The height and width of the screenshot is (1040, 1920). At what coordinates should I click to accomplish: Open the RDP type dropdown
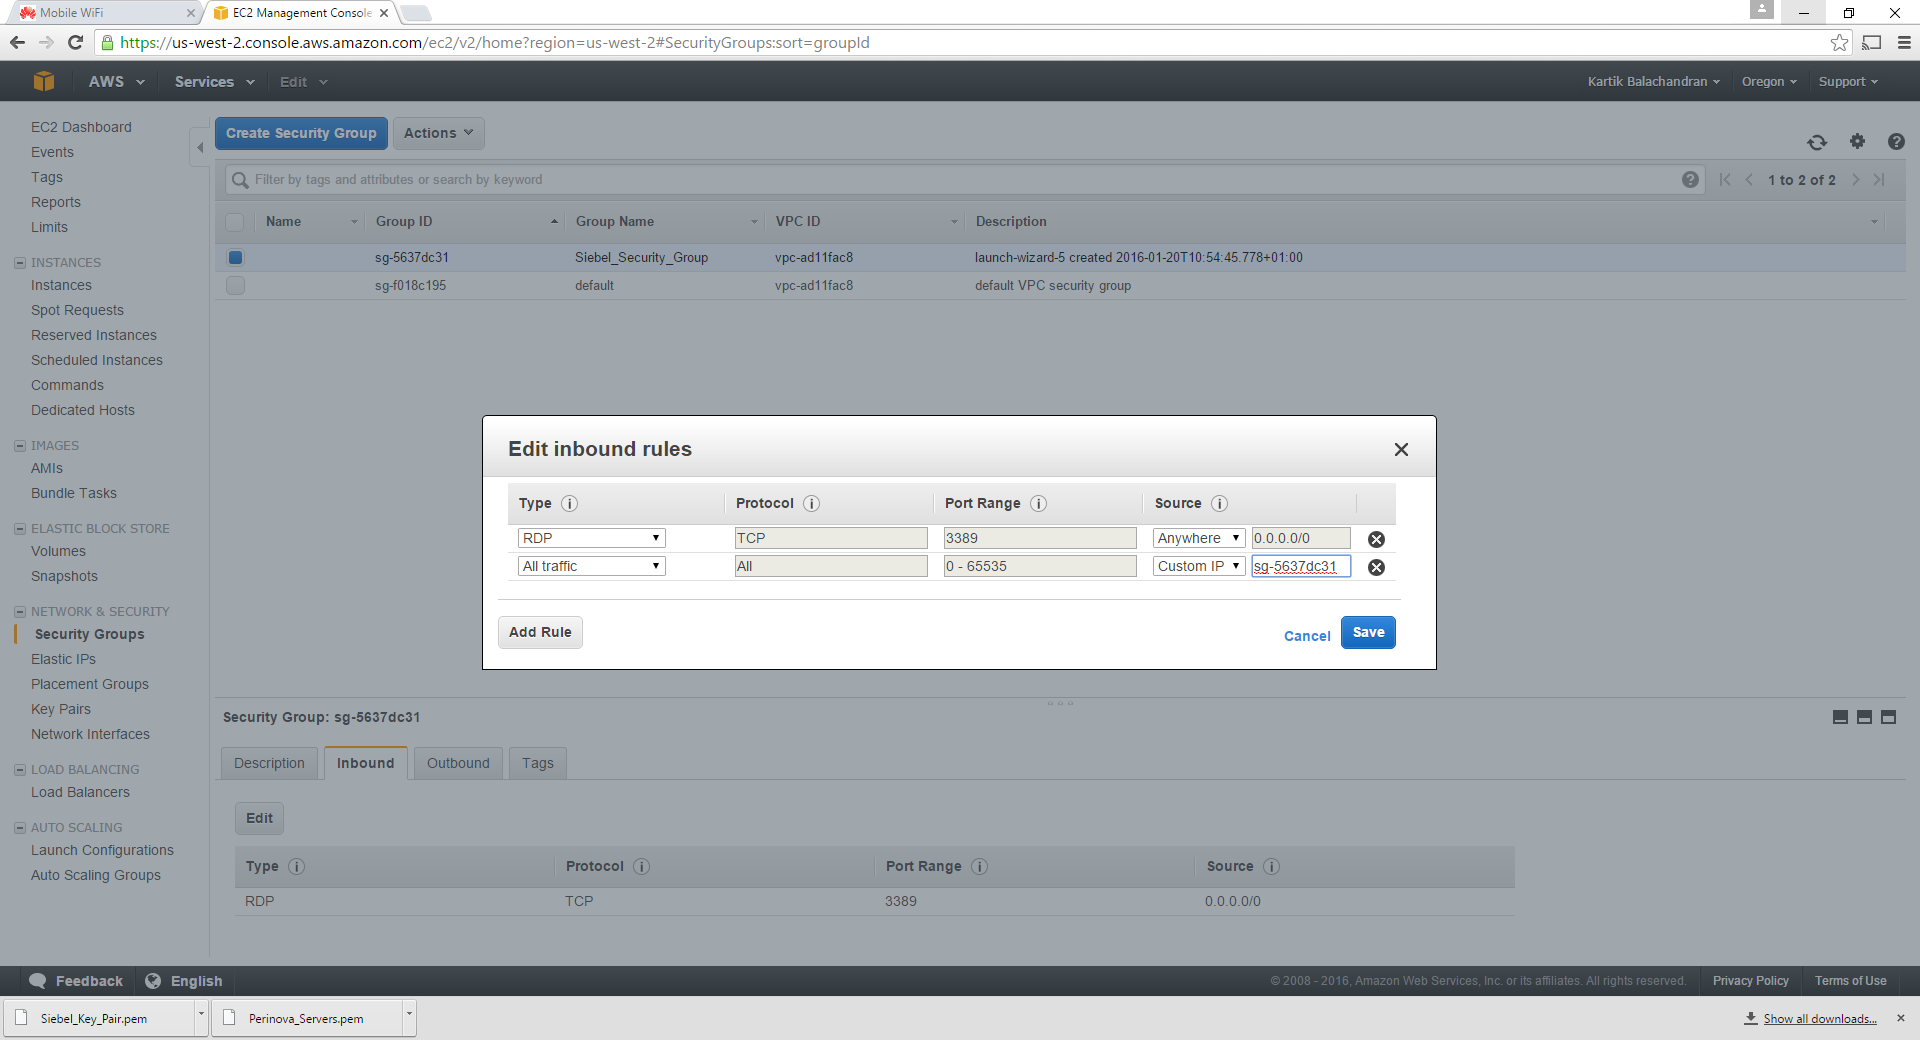(591, 538)
